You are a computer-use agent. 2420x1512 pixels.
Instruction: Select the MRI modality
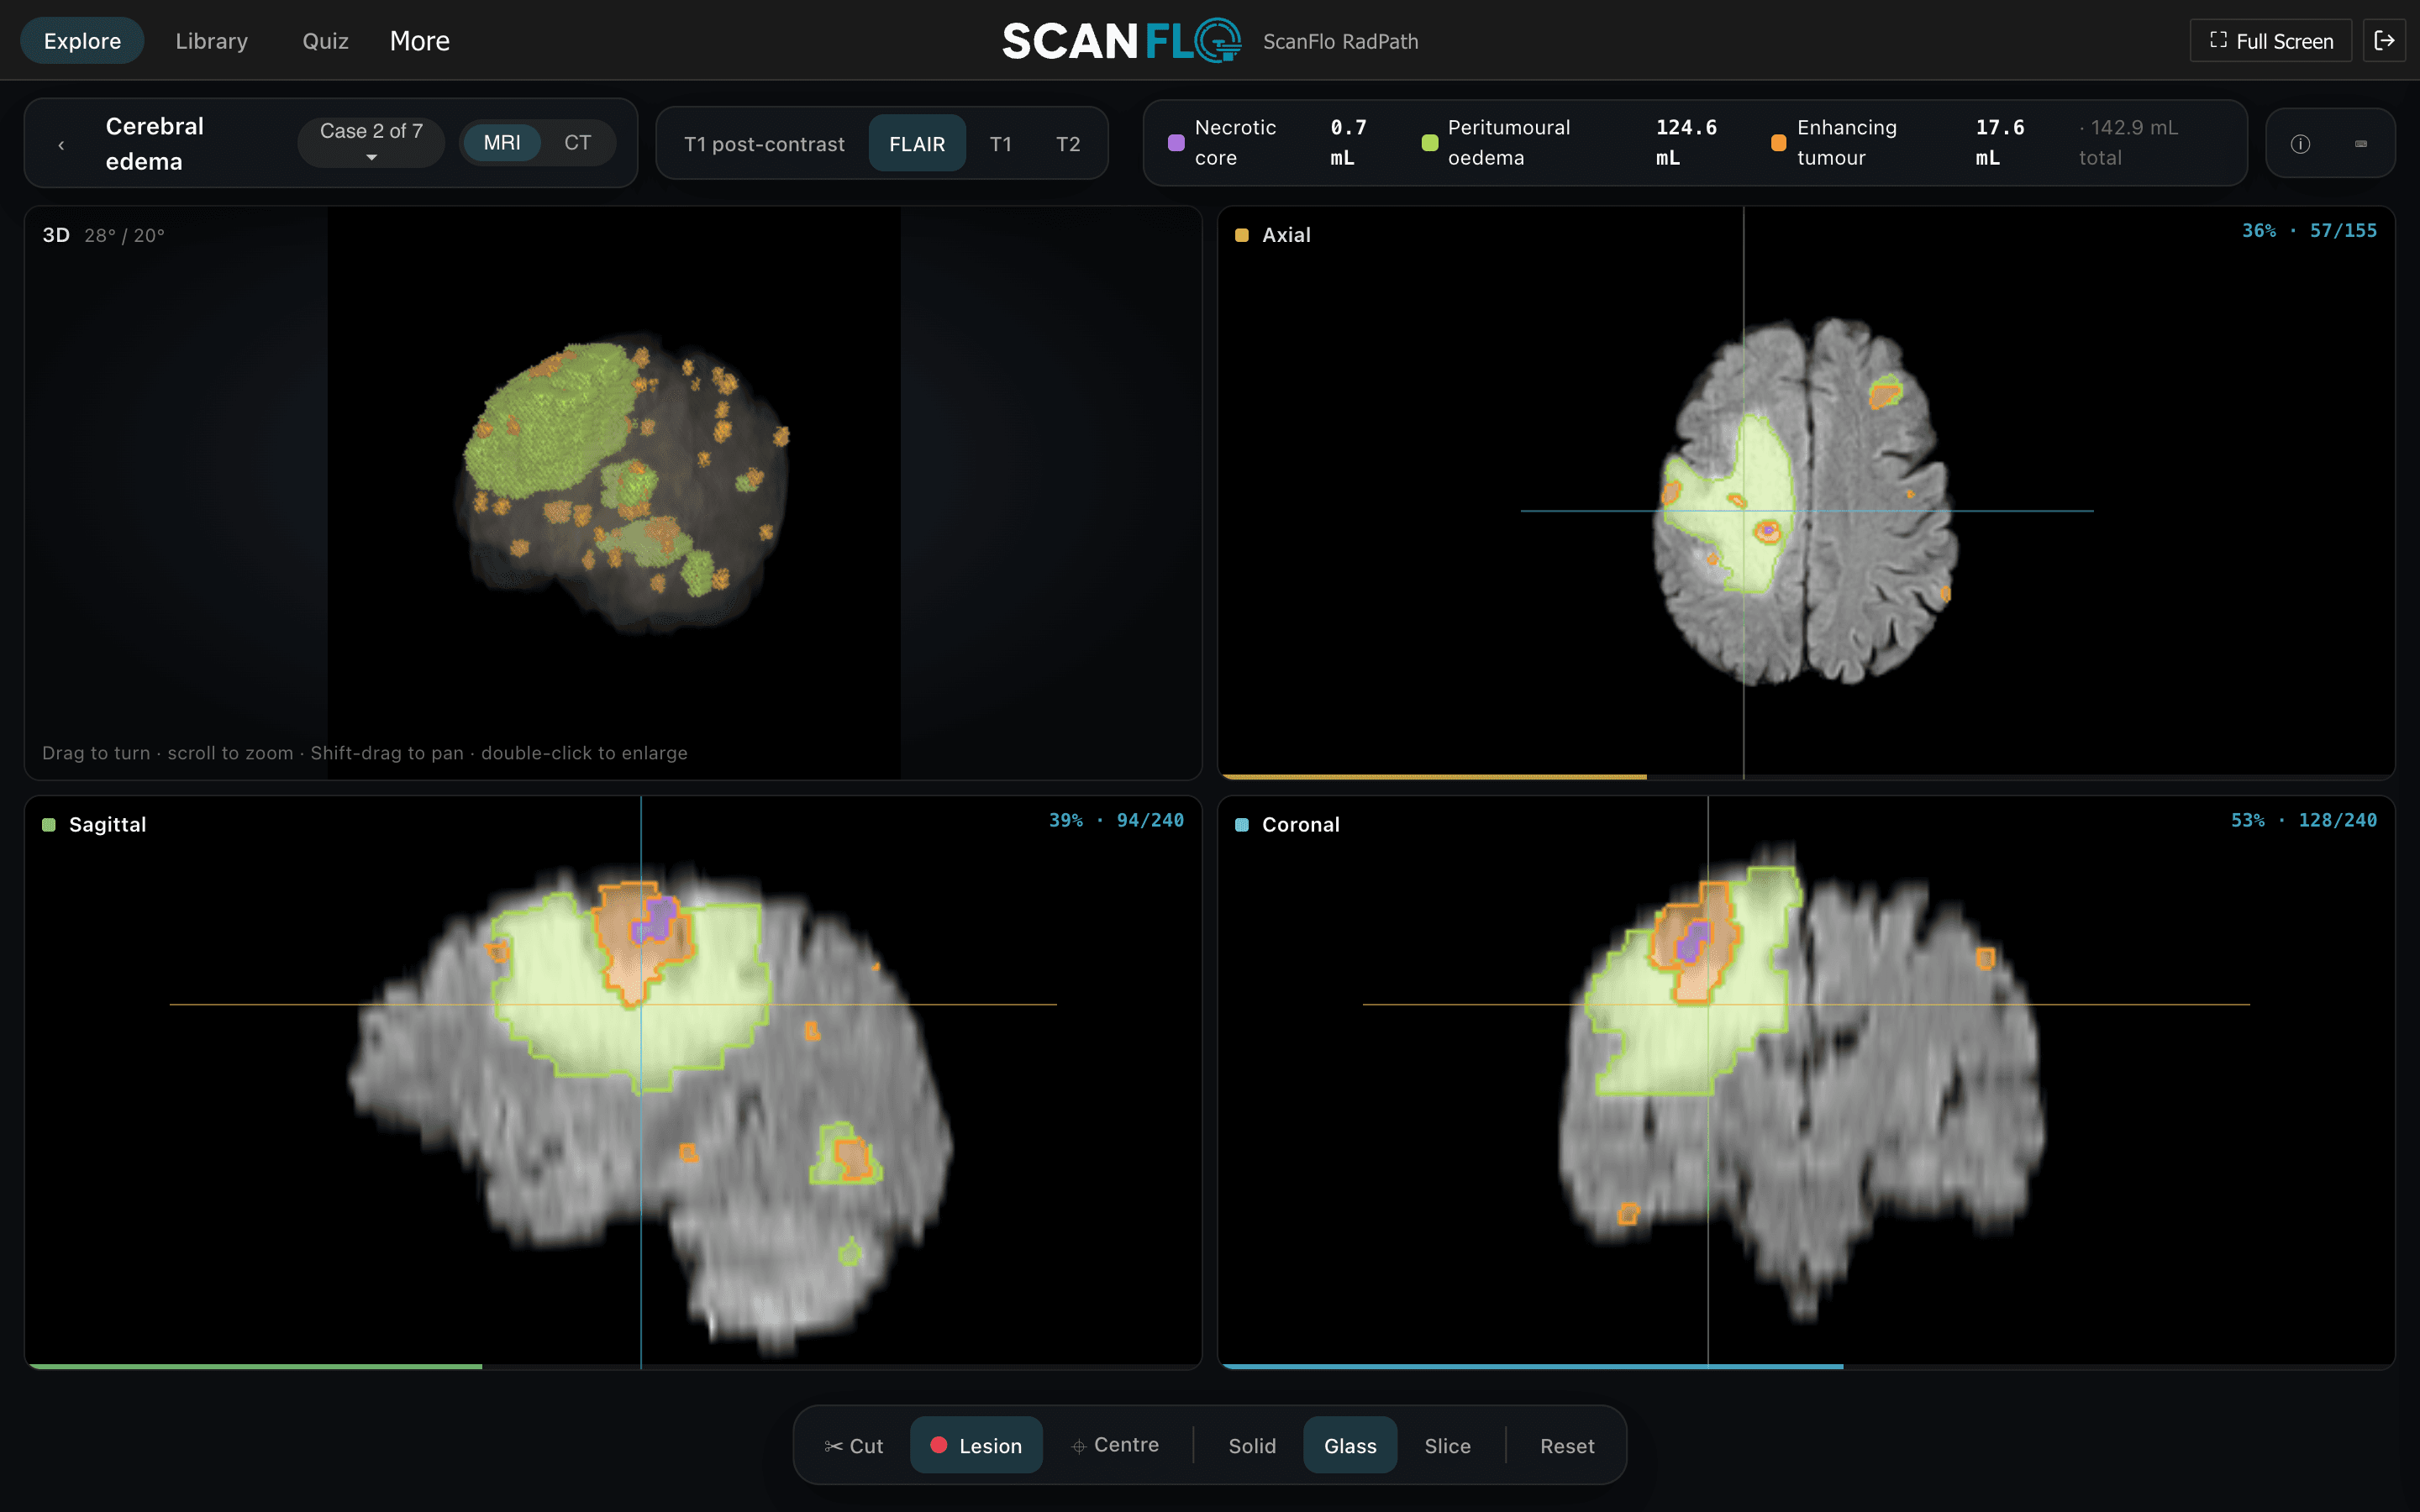pos(502,143)
